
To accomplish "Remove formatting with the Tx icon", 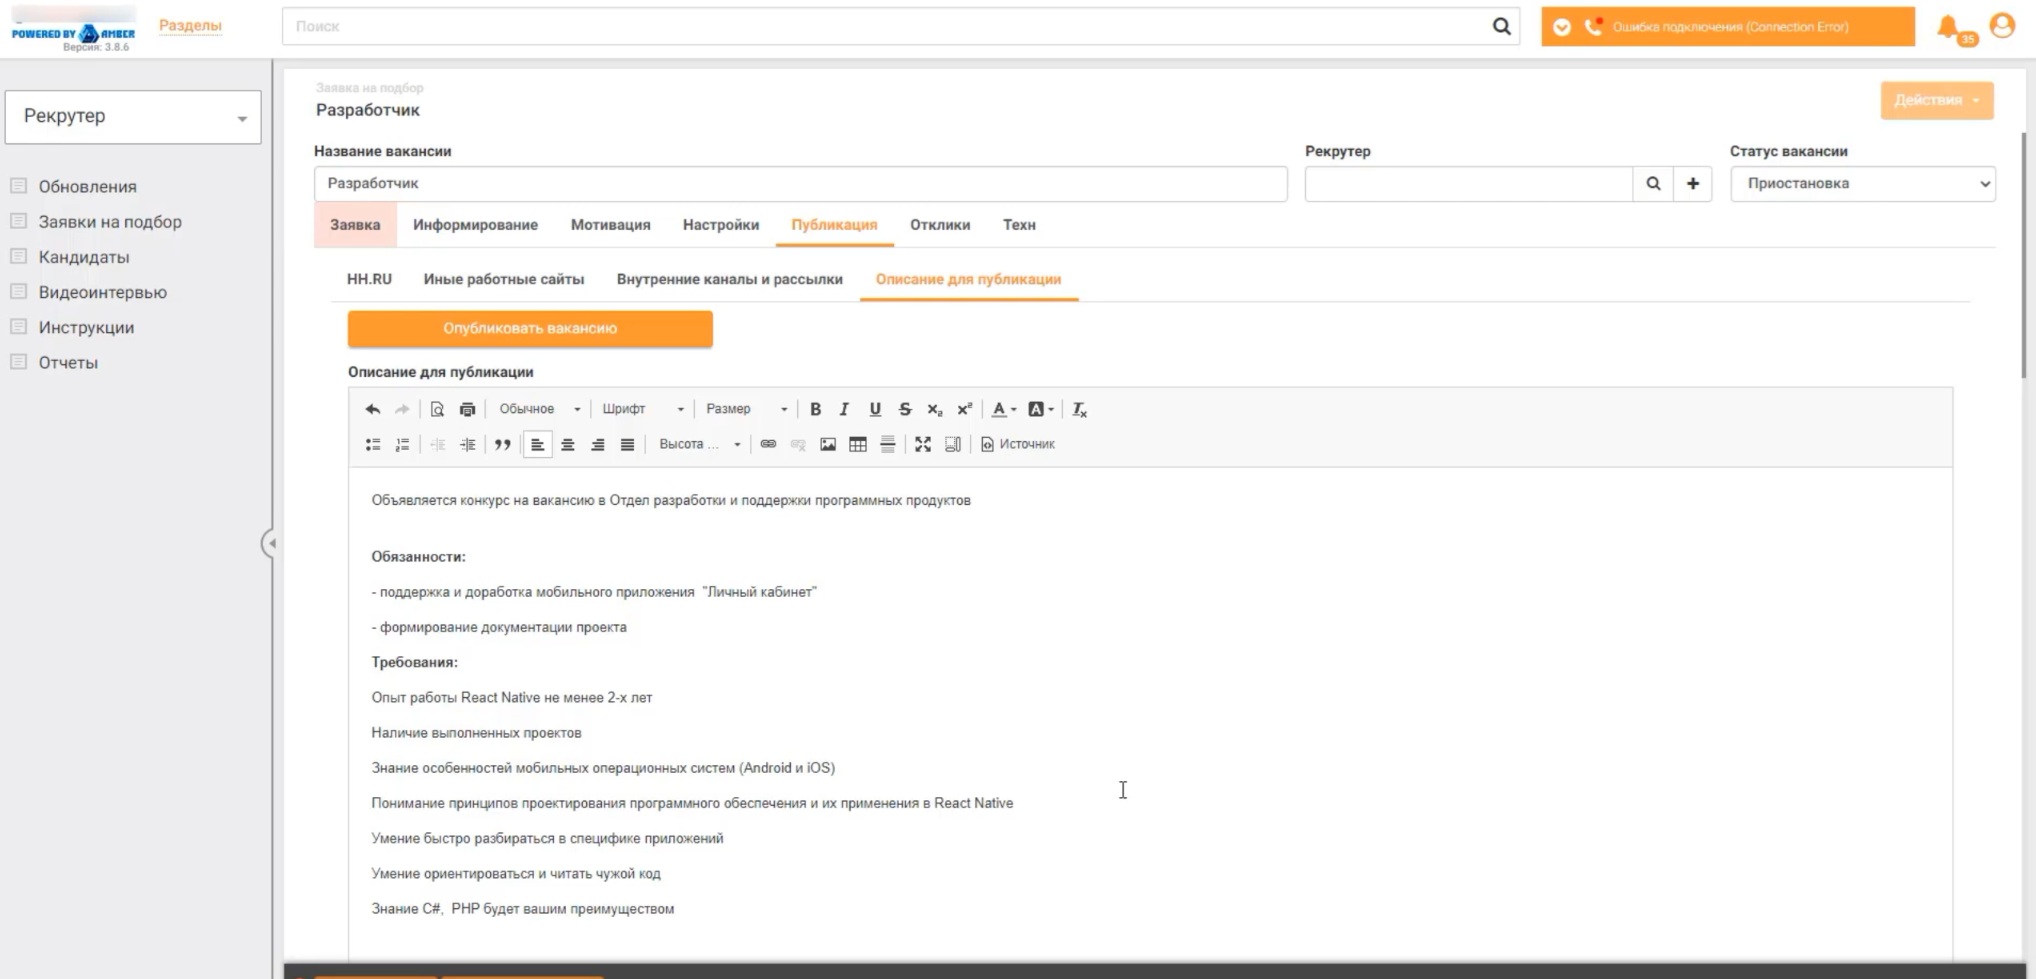I will click(1080, 409).
